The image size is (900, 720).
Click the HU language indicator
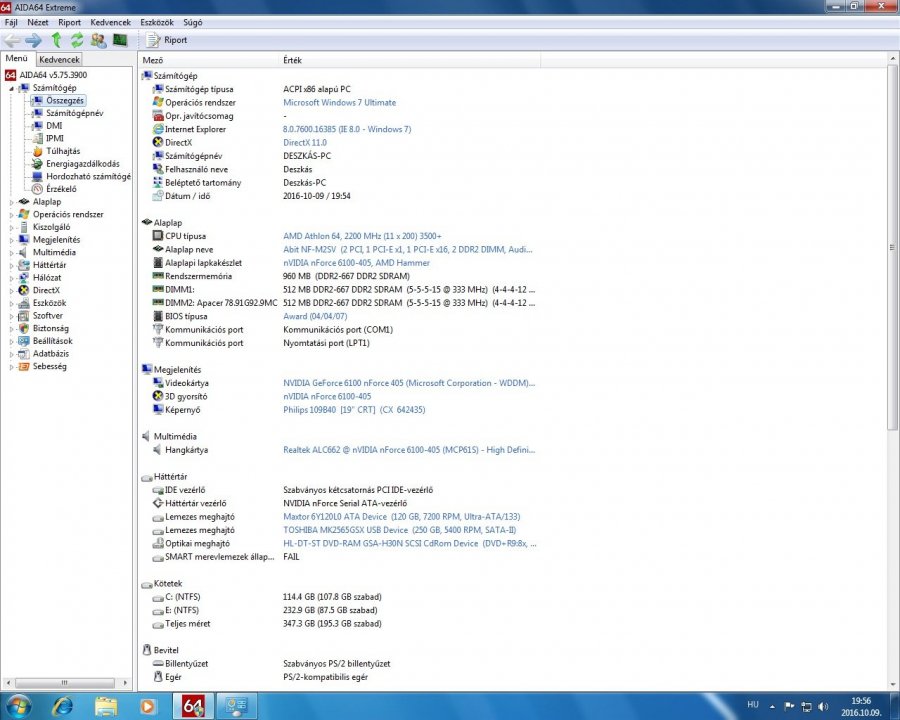coord(753,704)
